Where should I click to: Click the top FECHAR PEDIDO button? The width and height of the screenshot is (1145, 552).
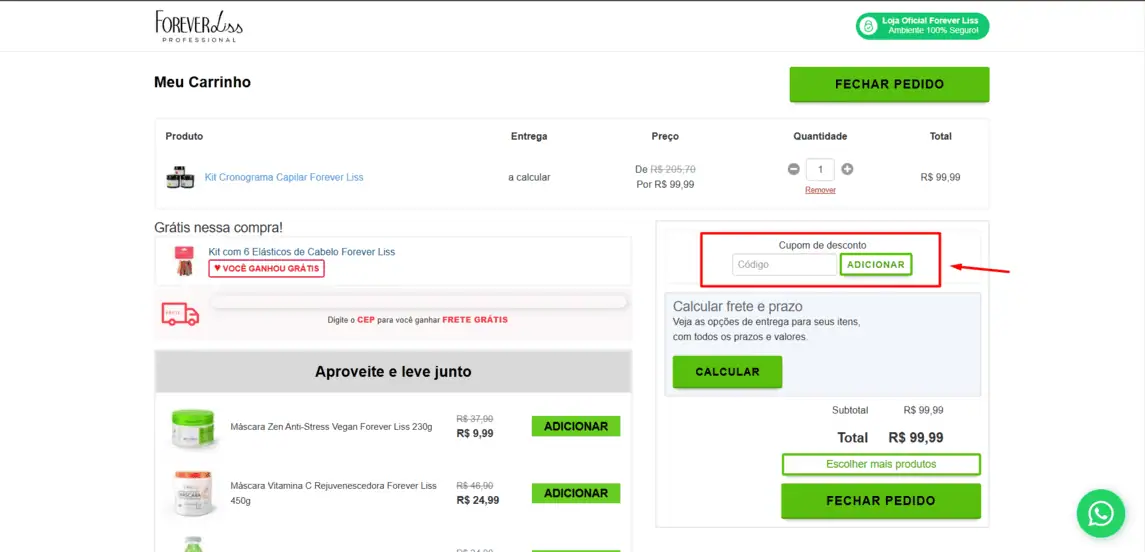(889, 85)
